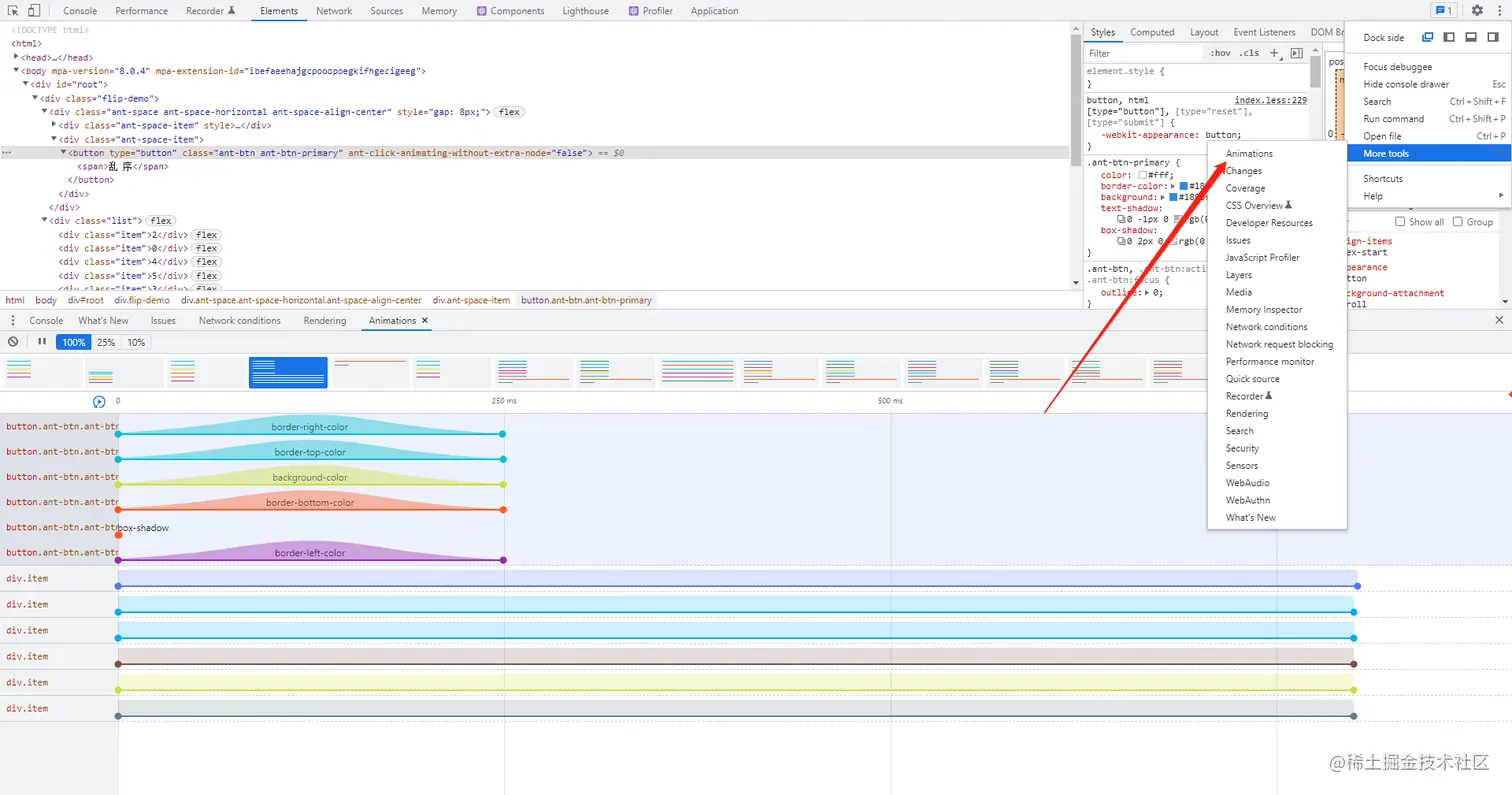This screenshot has width=1512, height=795.
Task: Check the Group checkbox
Action: click(x=1458, y=222)
